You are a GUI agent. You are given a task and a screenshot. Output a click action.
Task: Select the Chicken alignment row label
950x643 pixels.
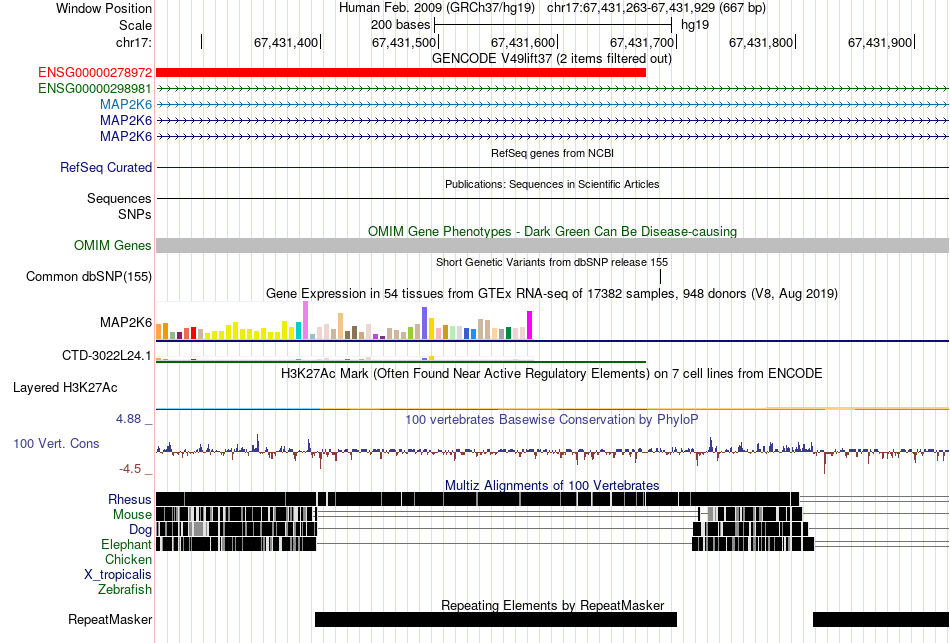coord(128,559)
